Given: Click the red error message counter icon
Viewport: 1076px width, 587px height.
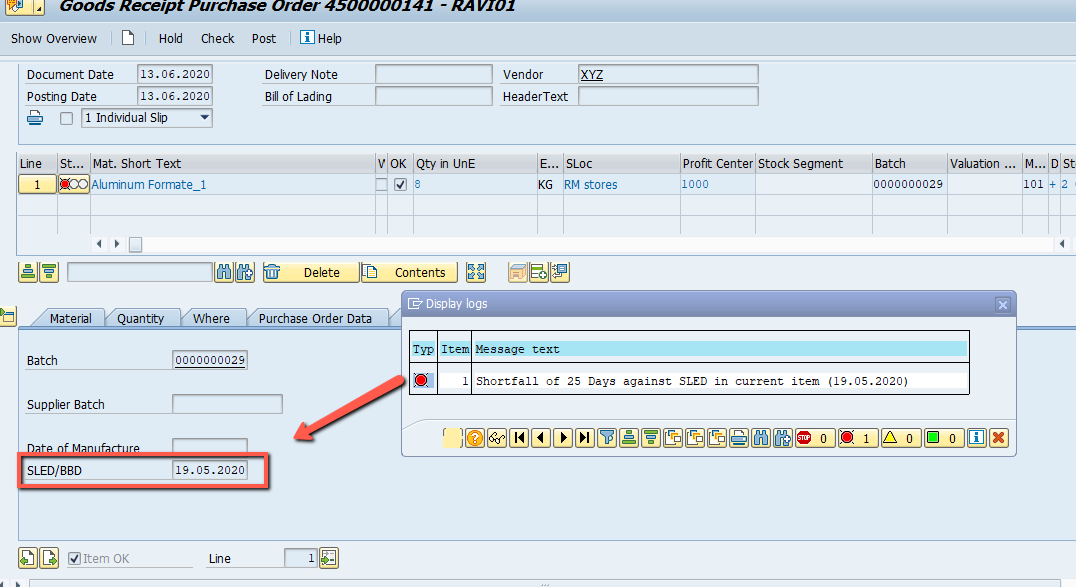Looking at the screenshot, I should click(x=858, y=437).
